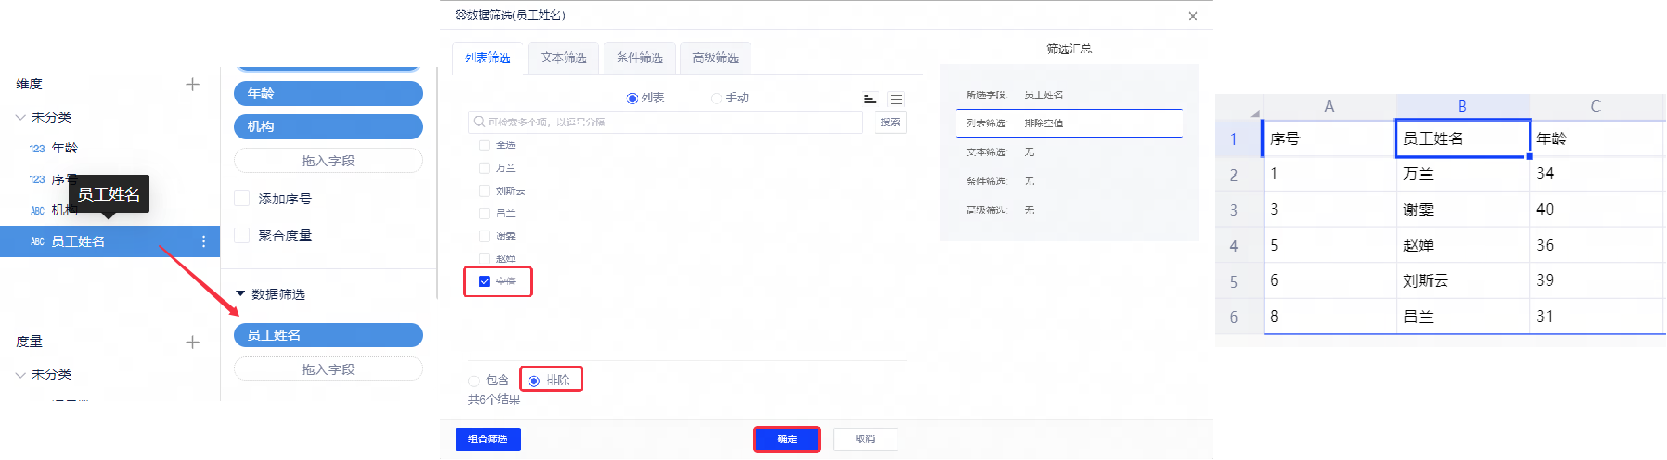Expand the 未分类 group under 度量
Viewport: 1667px width, 460px height.
pyautogui.click(x=21, y=375)
